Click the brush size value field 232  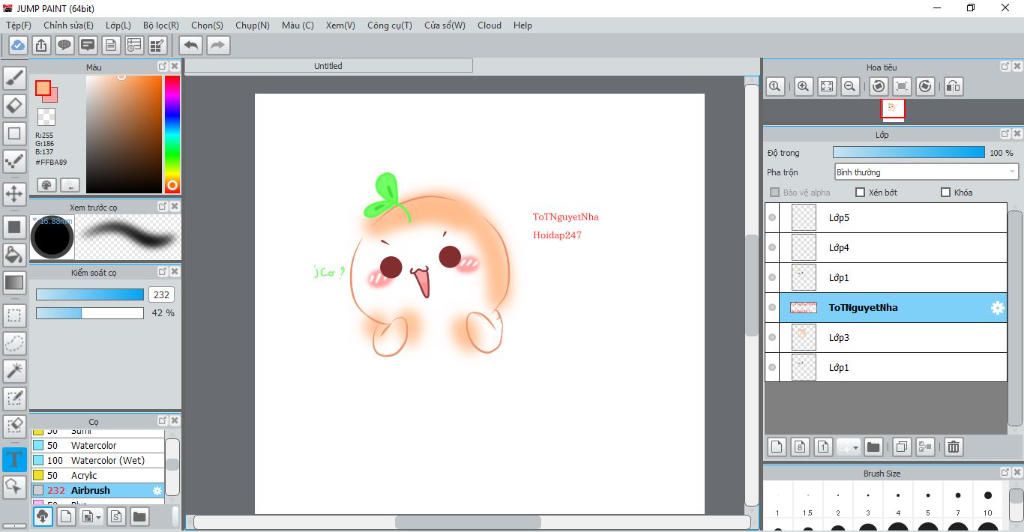(161, 294)
